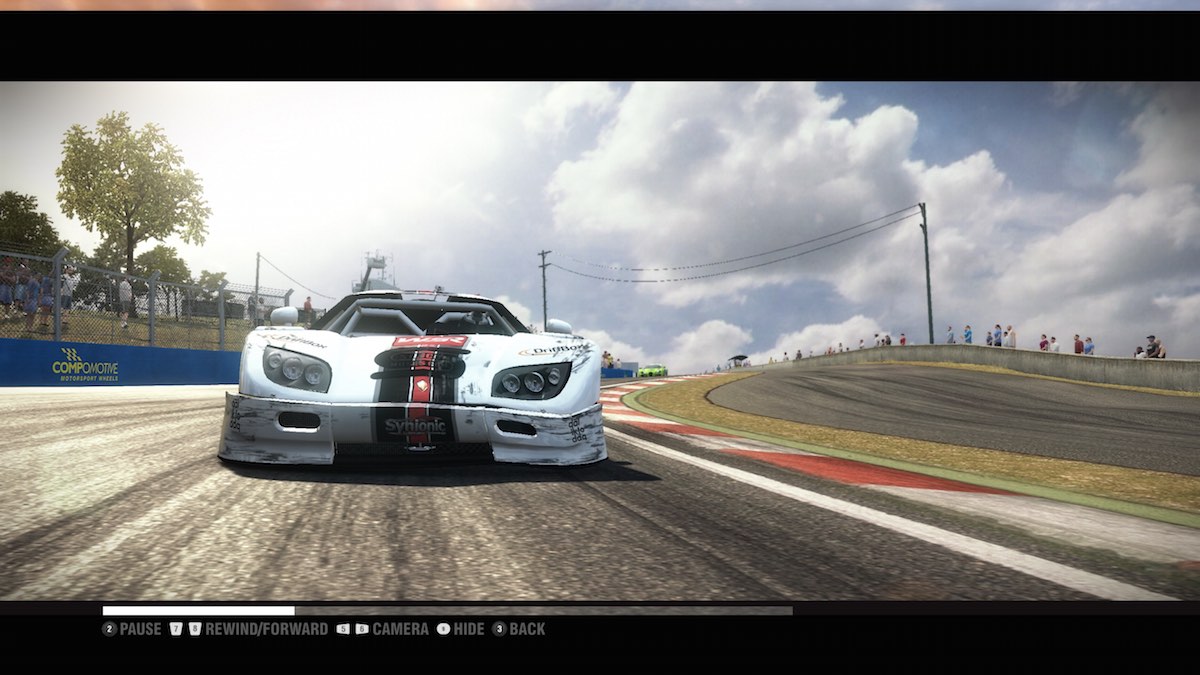This screenshot has height=675, width=1200.
Task: Select the REWIND/FORWARD text label
Action: pyautogui.click(x=266, y=629)
